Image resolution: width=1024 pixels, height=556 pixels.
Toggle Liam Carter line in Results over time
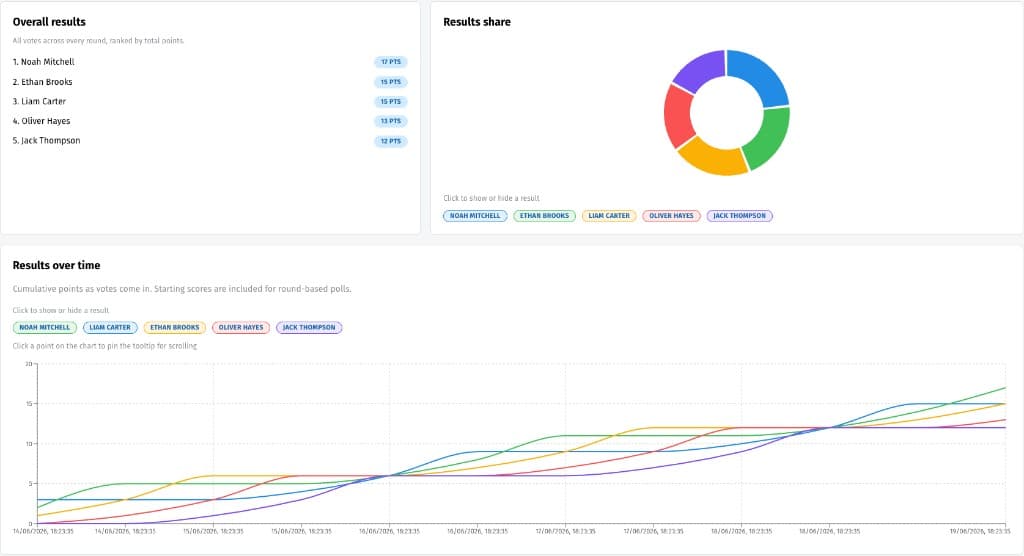110,327
